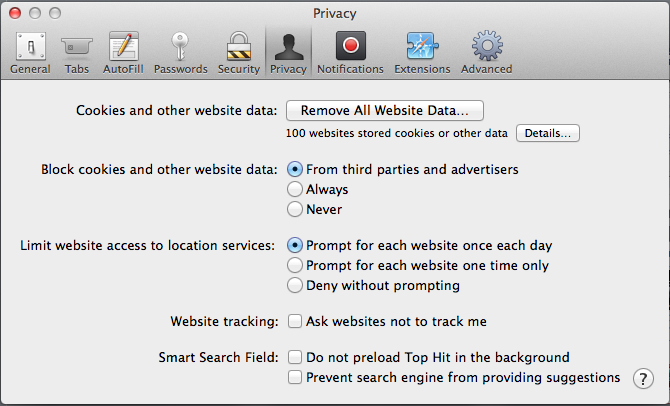Show the Notifications preferences
670x406 pixels.
coord(350,52)
